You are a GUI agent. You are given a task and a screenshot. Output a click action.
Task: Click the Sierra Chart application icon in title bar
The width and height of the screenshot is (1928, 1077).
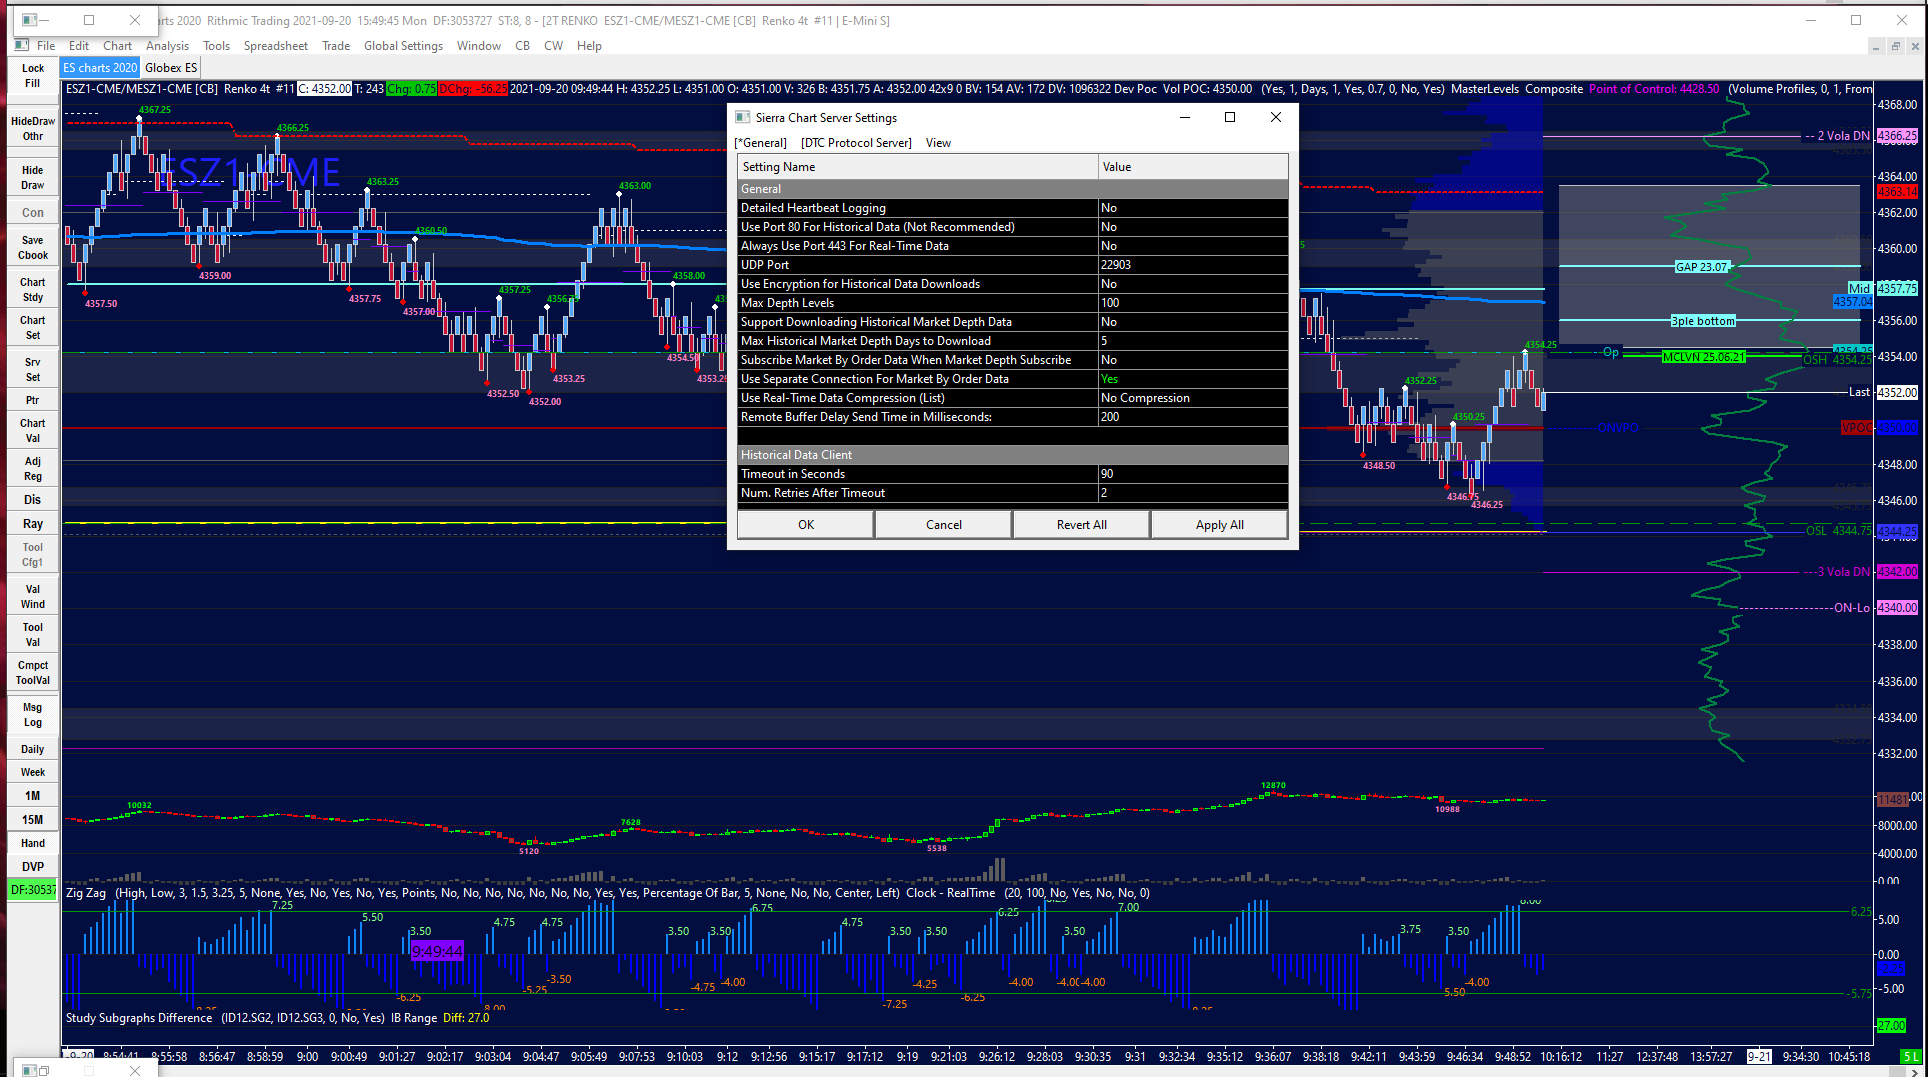(x=29, y=19)
